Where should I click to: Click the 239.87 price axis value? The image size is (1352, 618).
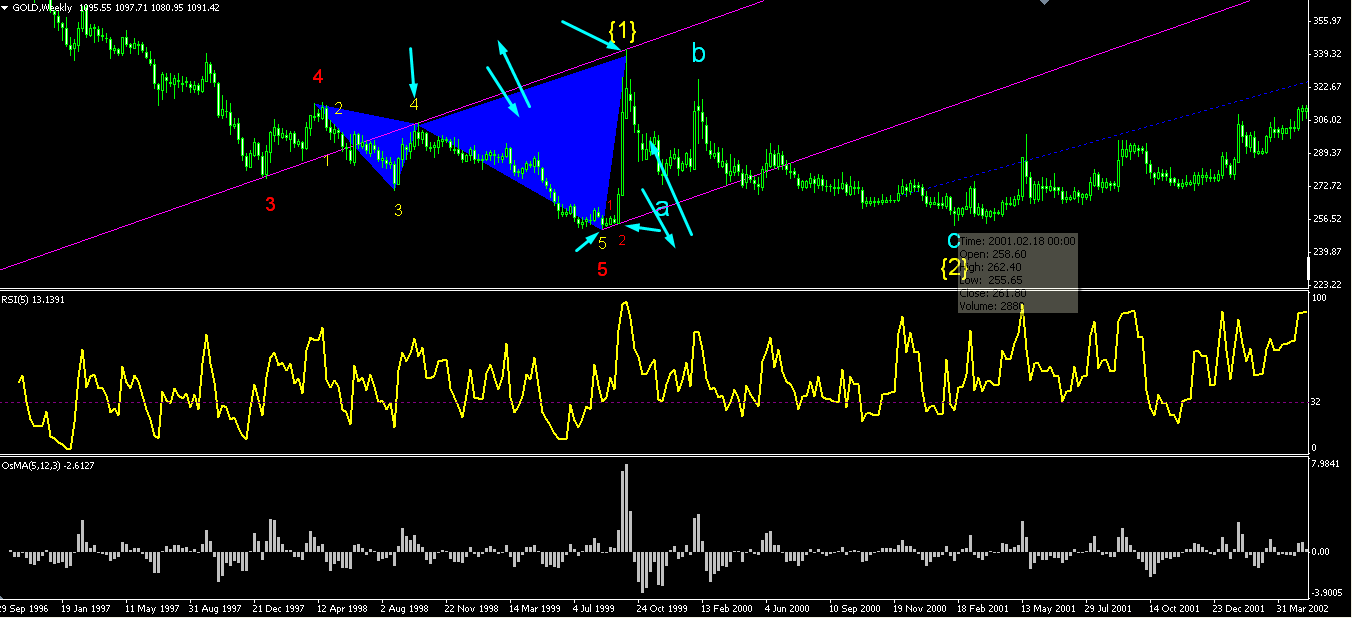pyautogui.click(x=1326, y=252)
